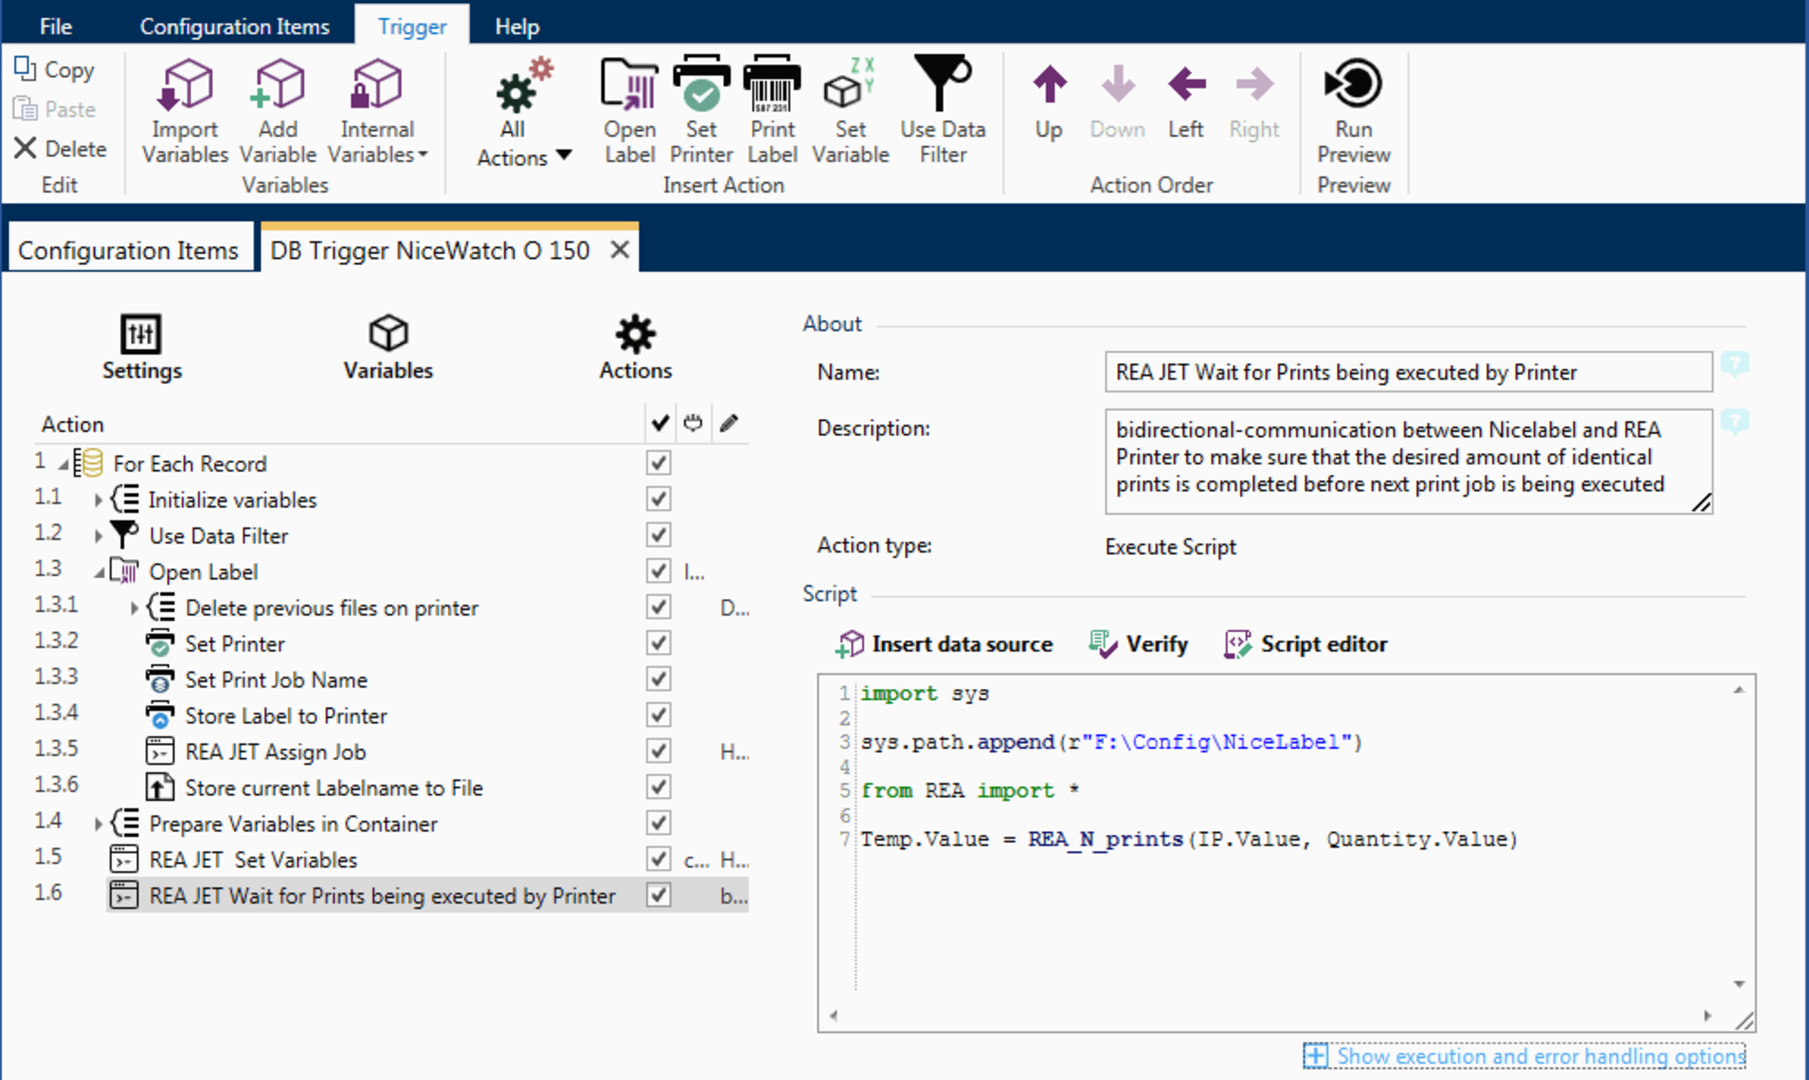
Task: Insert a Use Data Filter action
Action: (941, 108)
